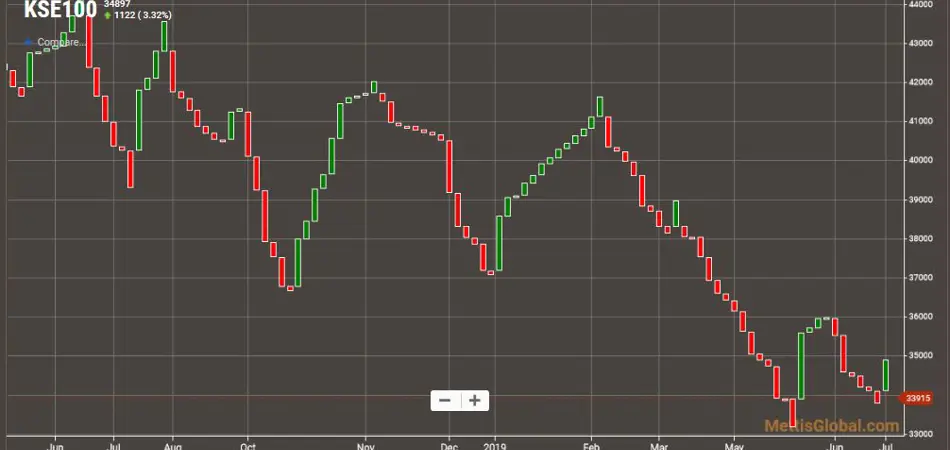Click the Oct label on time axis
Screen dimensions: 950x450
point(247,440)
